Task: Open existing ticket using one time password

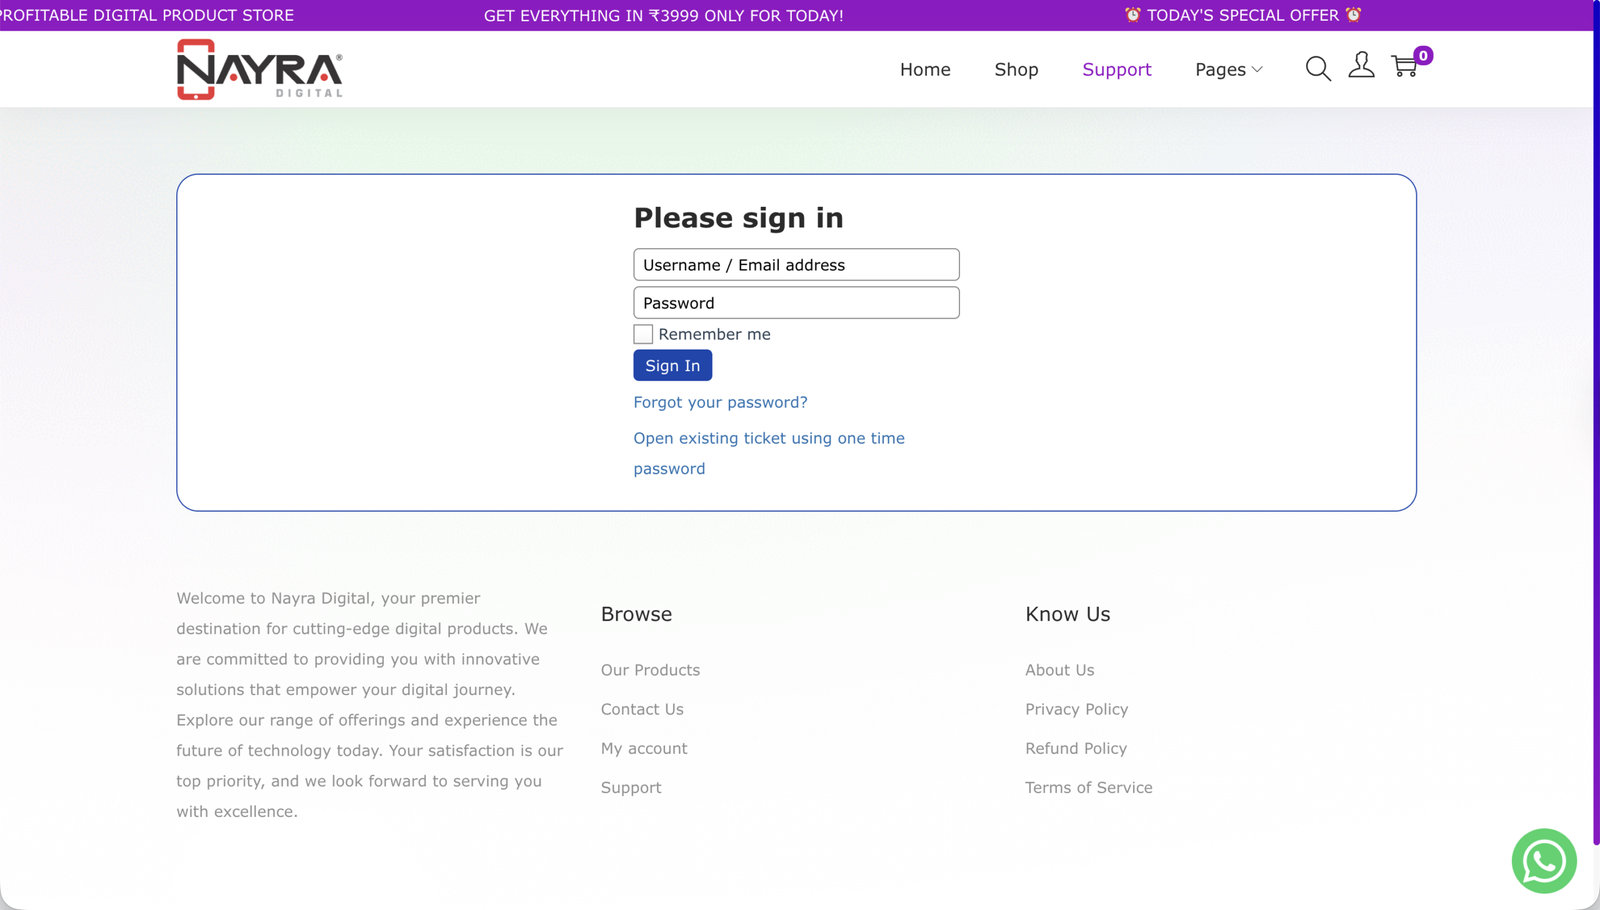Action: 768,438
